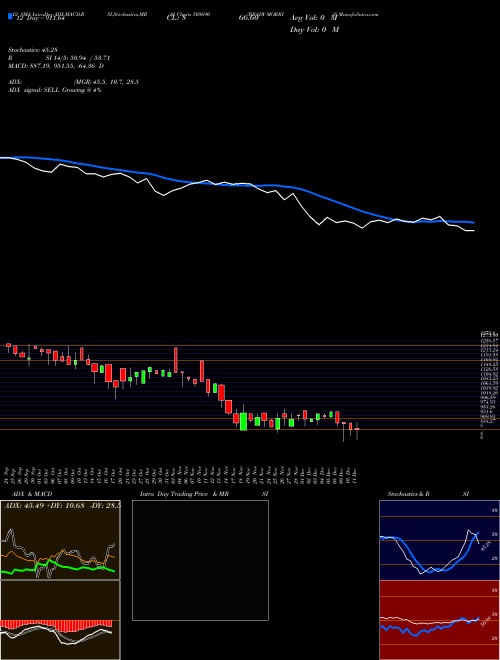Open the blue Stochastics sub-chart
The height and width of the screenshot is (660, 500).
point(439,540)
